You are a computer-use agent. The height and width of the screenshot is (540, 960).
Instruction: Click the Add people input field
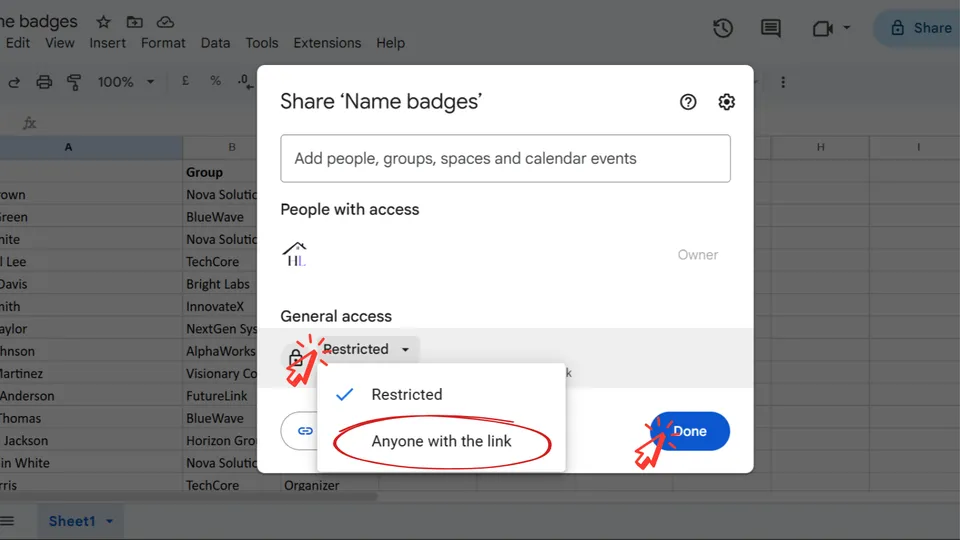pyautogui.click(x=505, y=159)
